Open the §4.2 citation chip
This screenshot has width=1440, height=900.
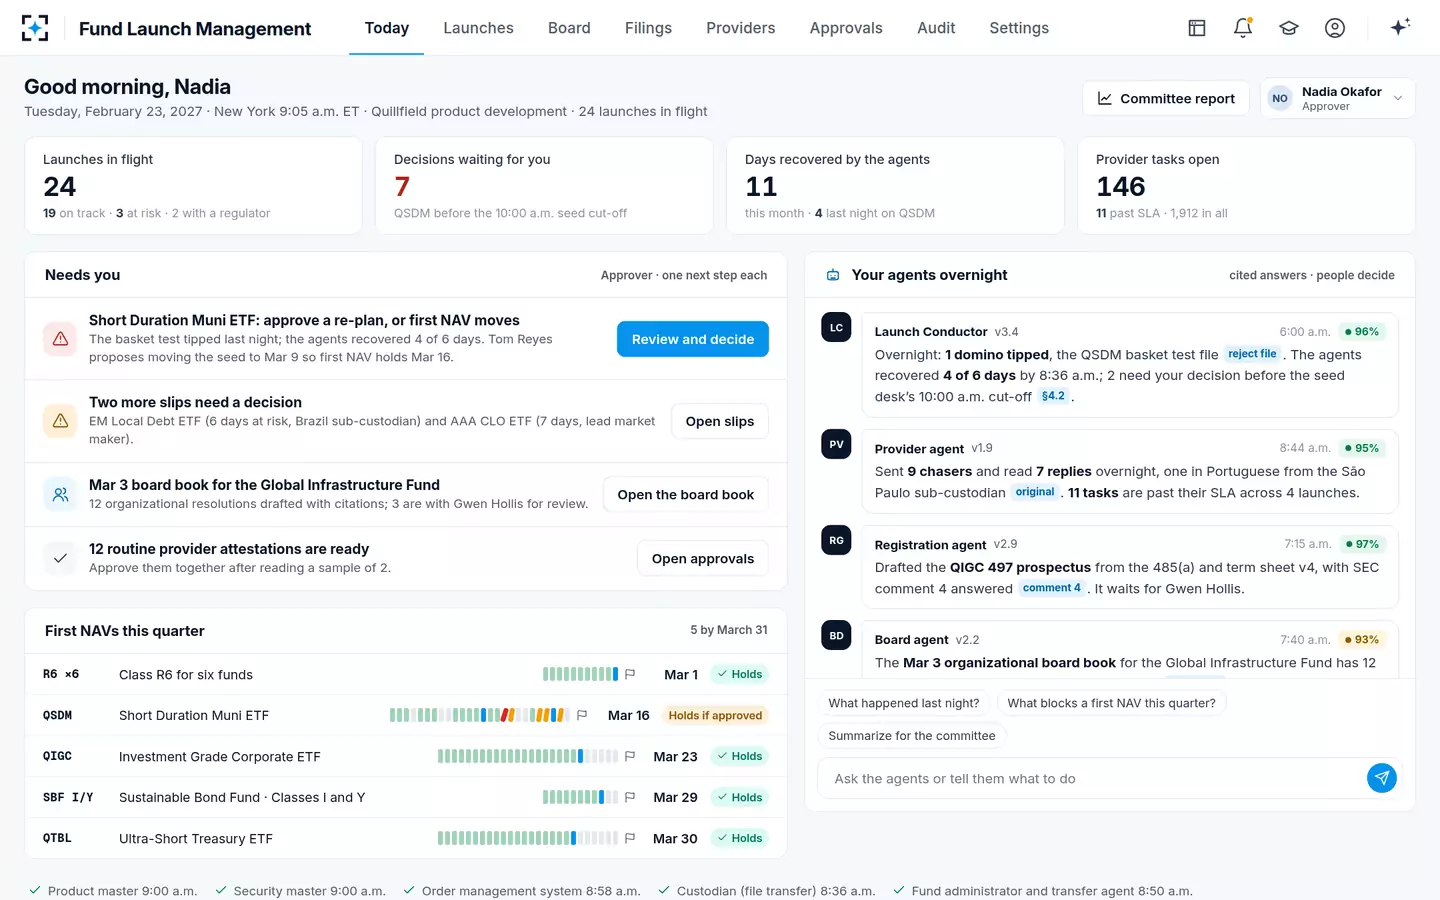pyautogui.click(x=1053, y=396)
